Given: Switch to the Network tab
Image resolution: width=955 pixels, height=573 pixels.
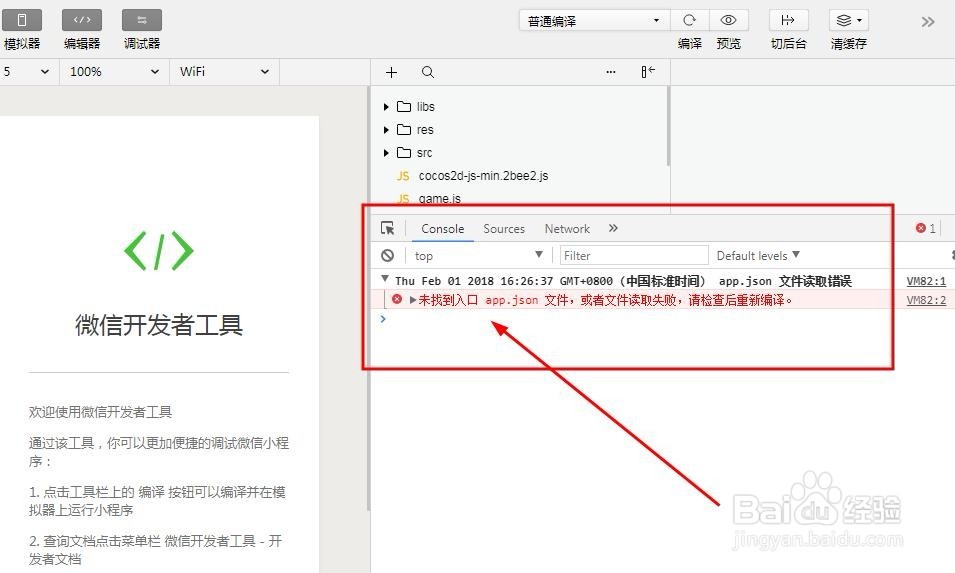Looking at the screenshot, I should [x=567, y=229].
